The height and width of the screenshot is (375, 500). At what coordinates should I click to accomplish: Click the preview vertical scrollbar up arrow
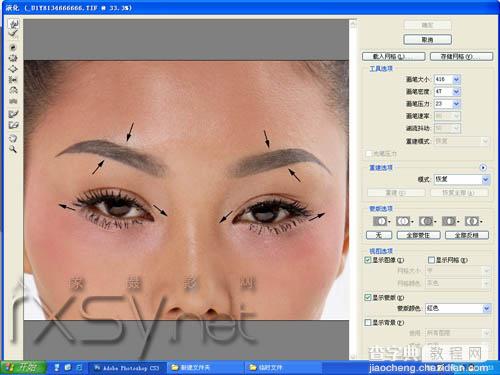[x=353, y=23]
